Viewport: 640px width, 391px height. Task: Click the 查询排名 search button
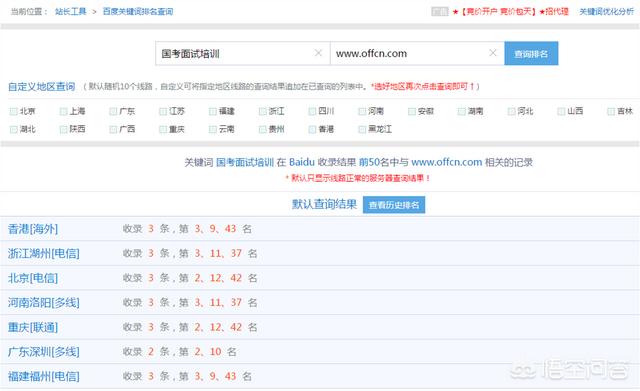pyautogui.click(x=531, y=53)
